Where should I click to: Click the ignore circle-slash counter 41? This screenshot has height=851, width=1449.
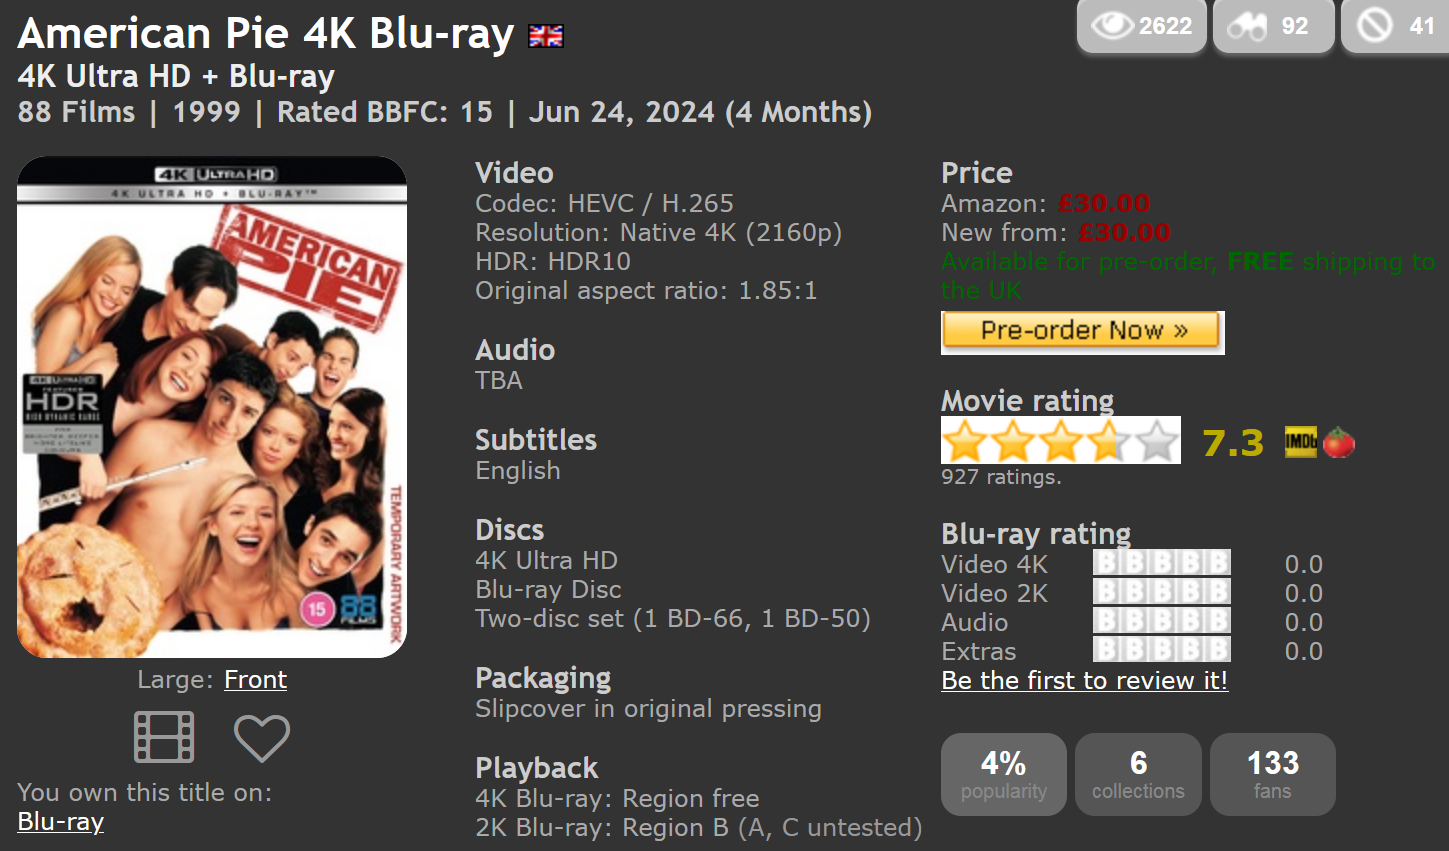coord(1395,26)
